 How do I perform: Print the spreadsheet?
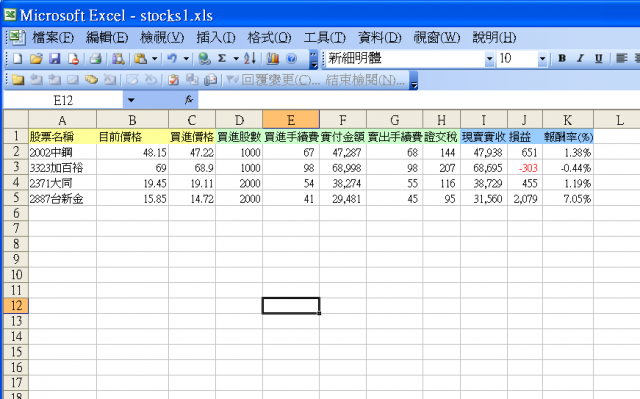coord(96,59)
